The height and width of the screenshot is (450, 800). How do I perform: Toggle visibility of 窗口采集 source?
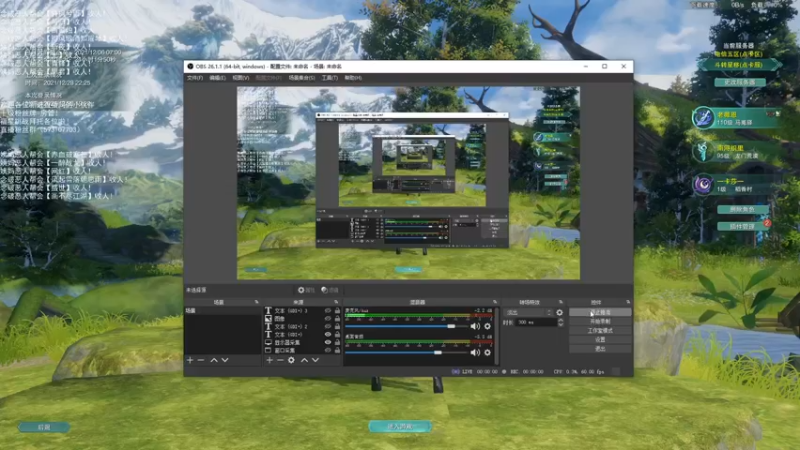point(328,351)
